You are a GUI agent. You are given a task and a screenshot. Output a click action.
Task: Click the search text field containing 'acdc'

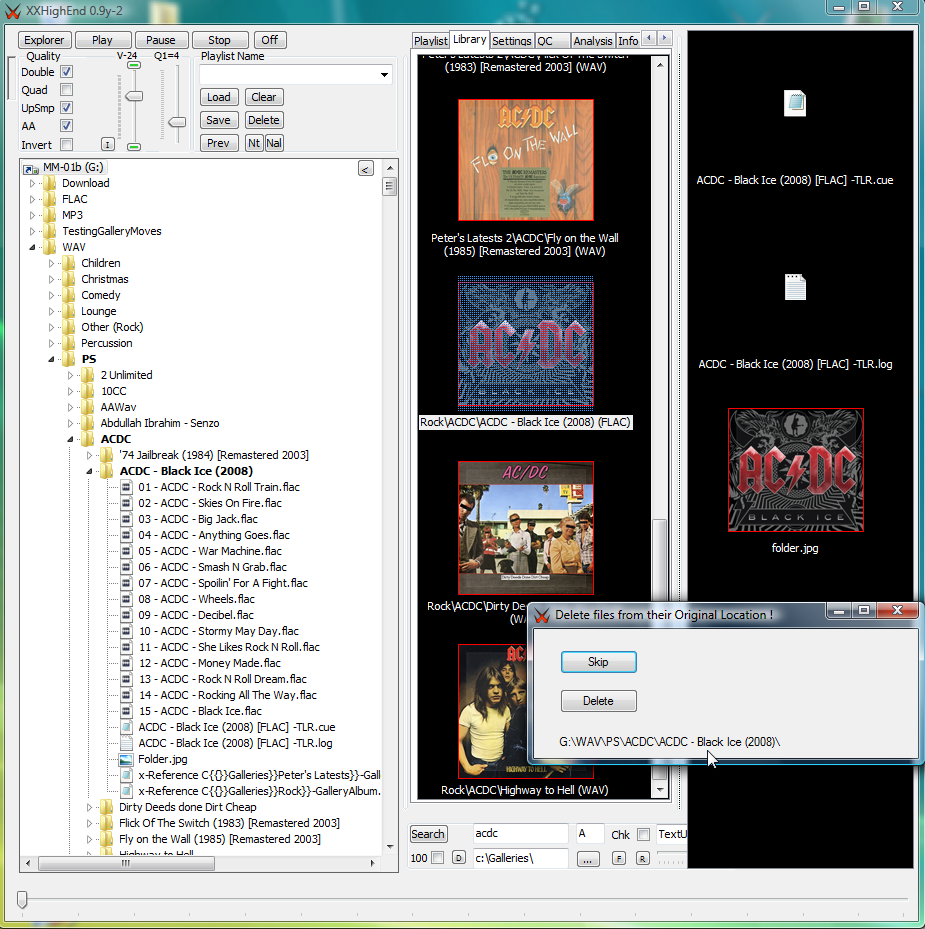click(x=520, y=834)
